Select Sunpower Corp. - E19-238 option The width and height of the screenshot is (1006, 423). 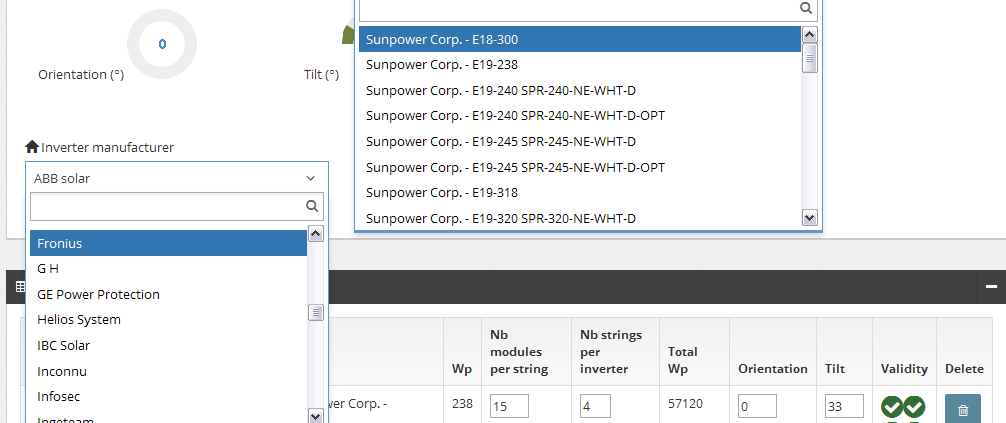579,64
